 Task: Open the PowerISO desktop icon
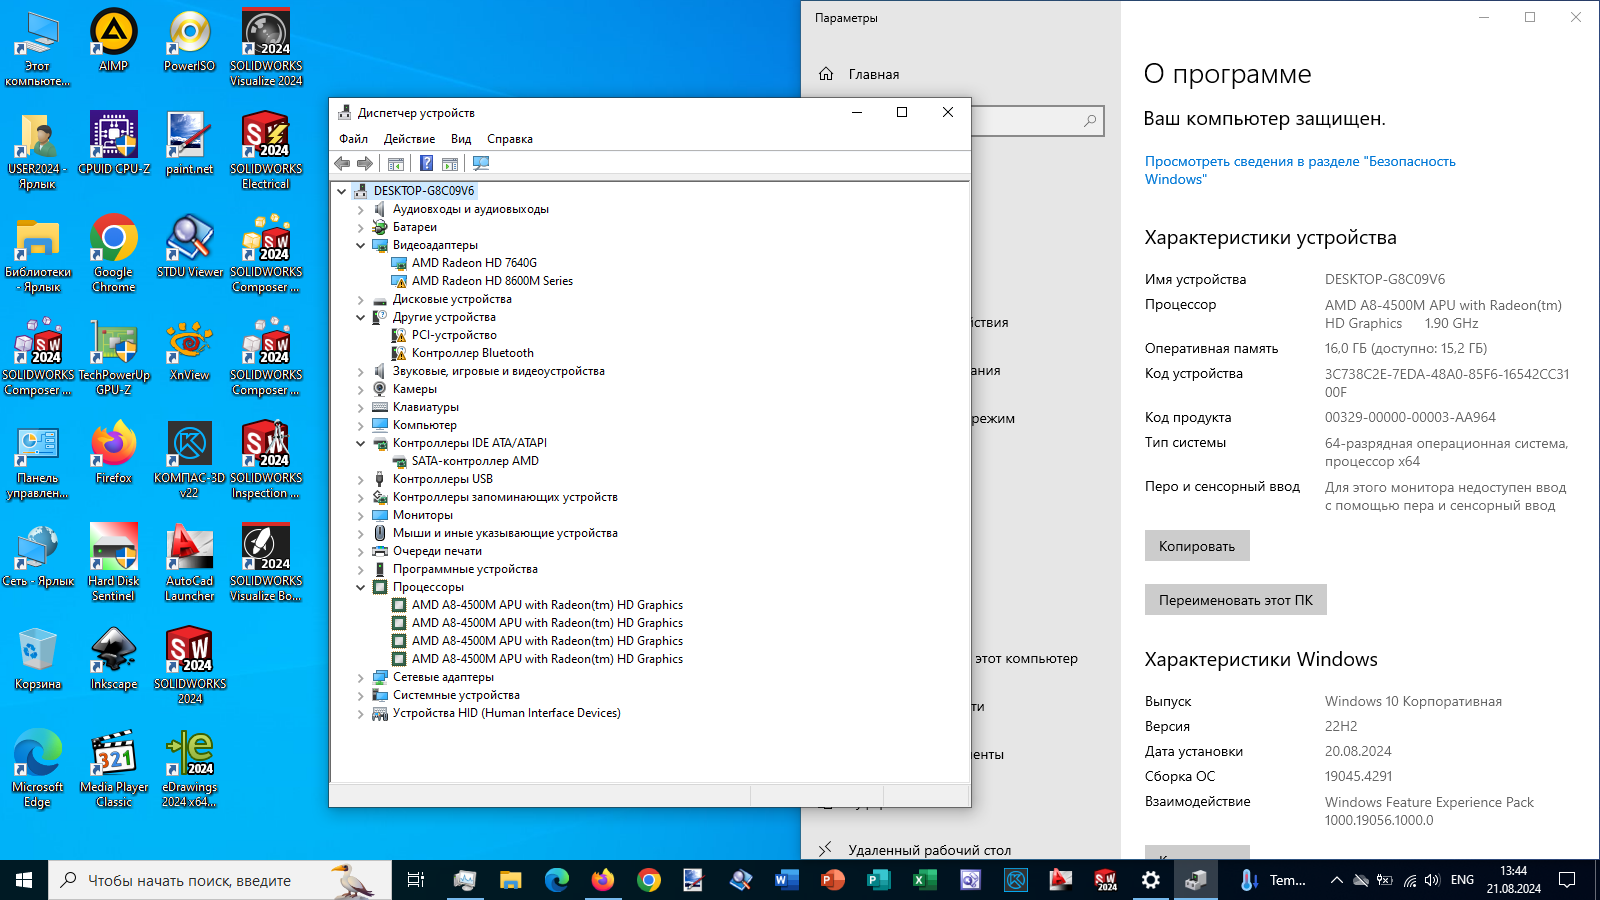point(190,41)
